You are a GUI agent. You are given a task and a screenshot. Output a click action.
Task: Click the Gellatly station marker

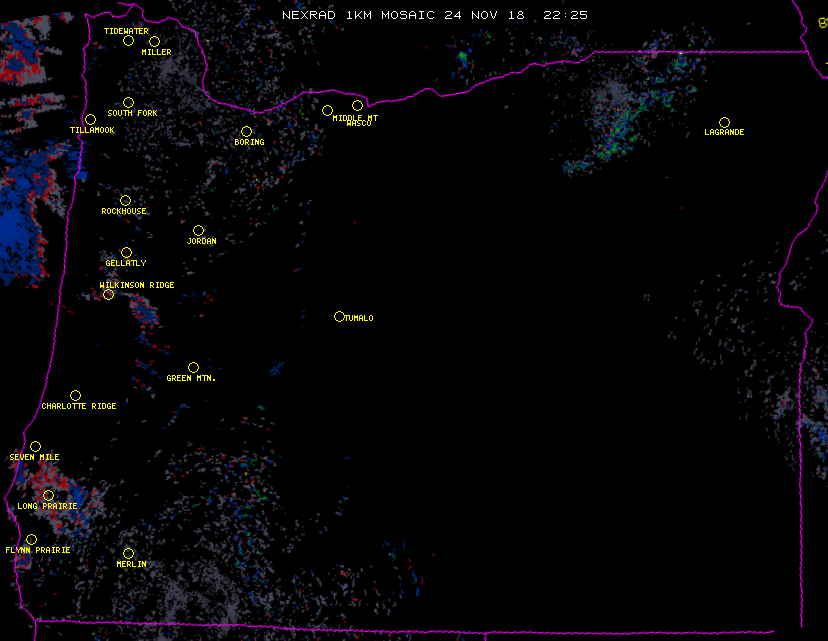tap(126, 253)
